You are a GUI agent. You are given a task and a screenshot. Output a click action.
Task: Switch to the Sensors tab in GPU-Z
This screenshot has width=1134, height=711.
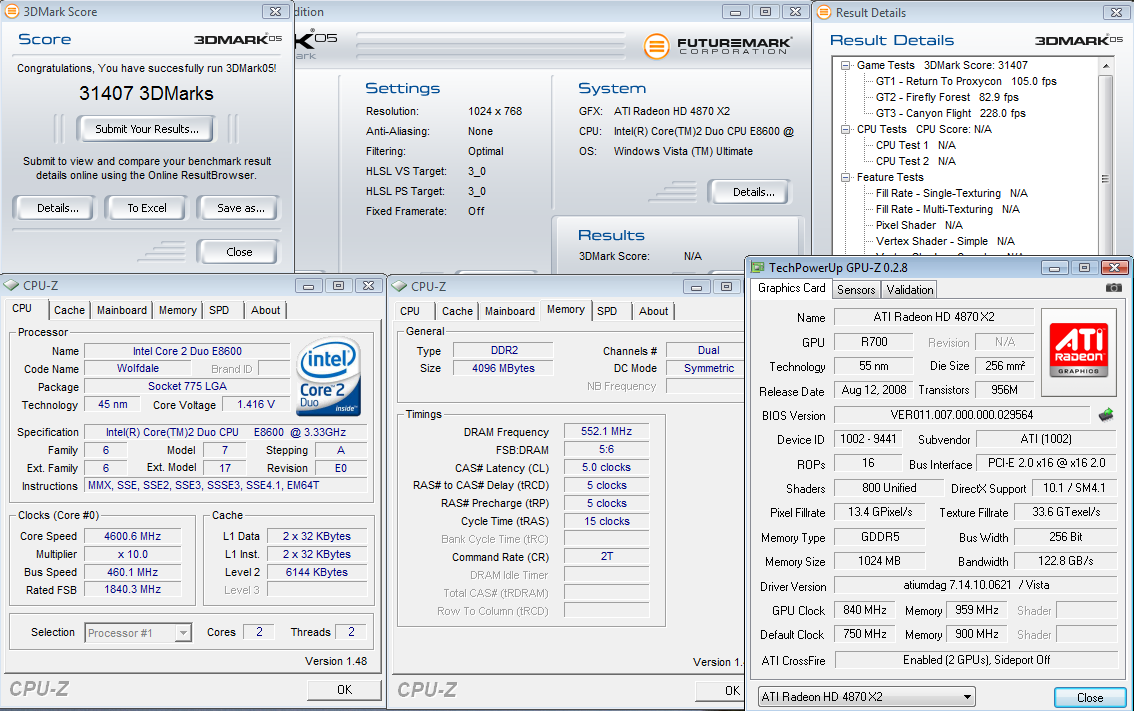coord(856,289)
